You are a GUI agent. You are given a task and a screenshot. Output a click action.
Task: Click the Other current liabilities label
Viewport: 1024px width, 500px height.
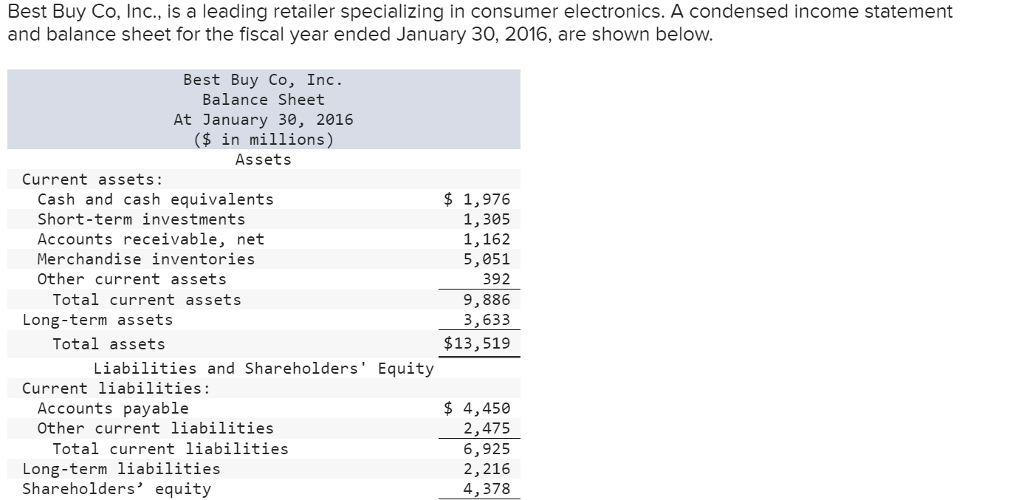(x=155, y=428)
